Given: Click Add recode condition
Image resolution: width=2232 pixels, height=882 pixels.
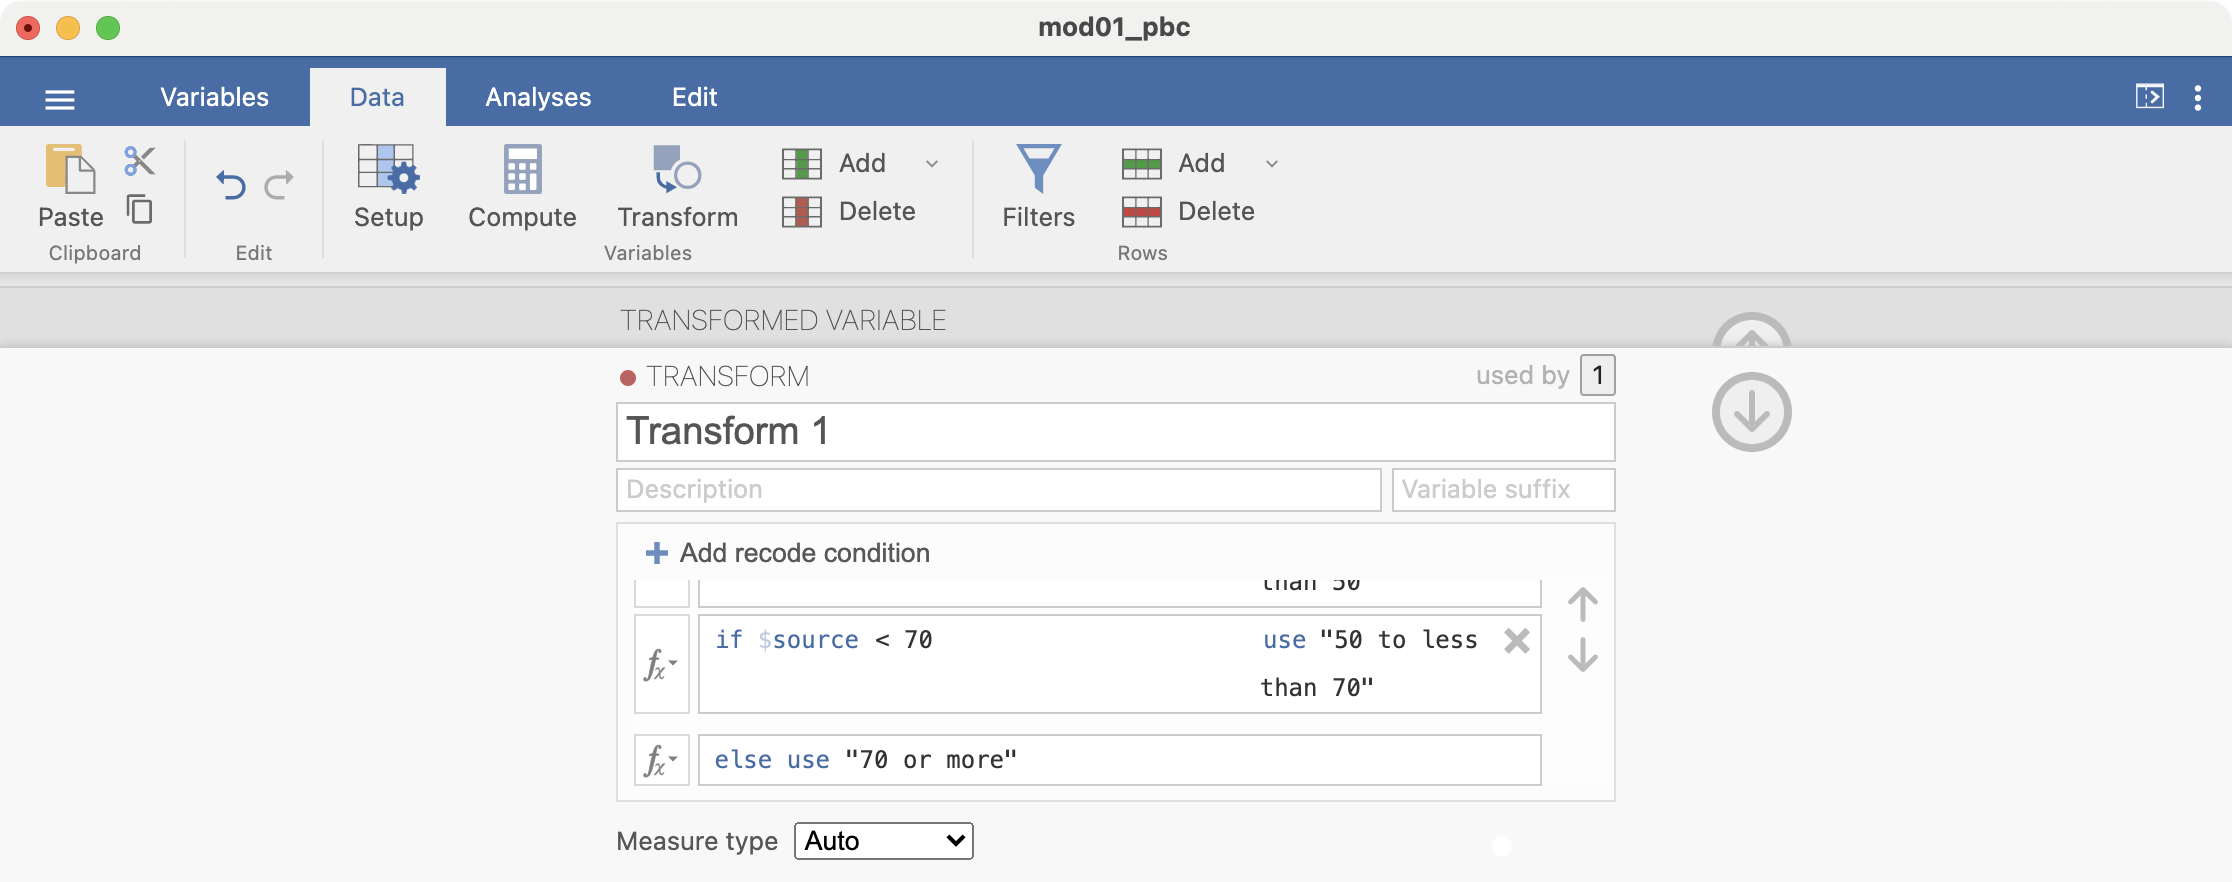Looking at the screenshot, I should [x=788, y=553].
